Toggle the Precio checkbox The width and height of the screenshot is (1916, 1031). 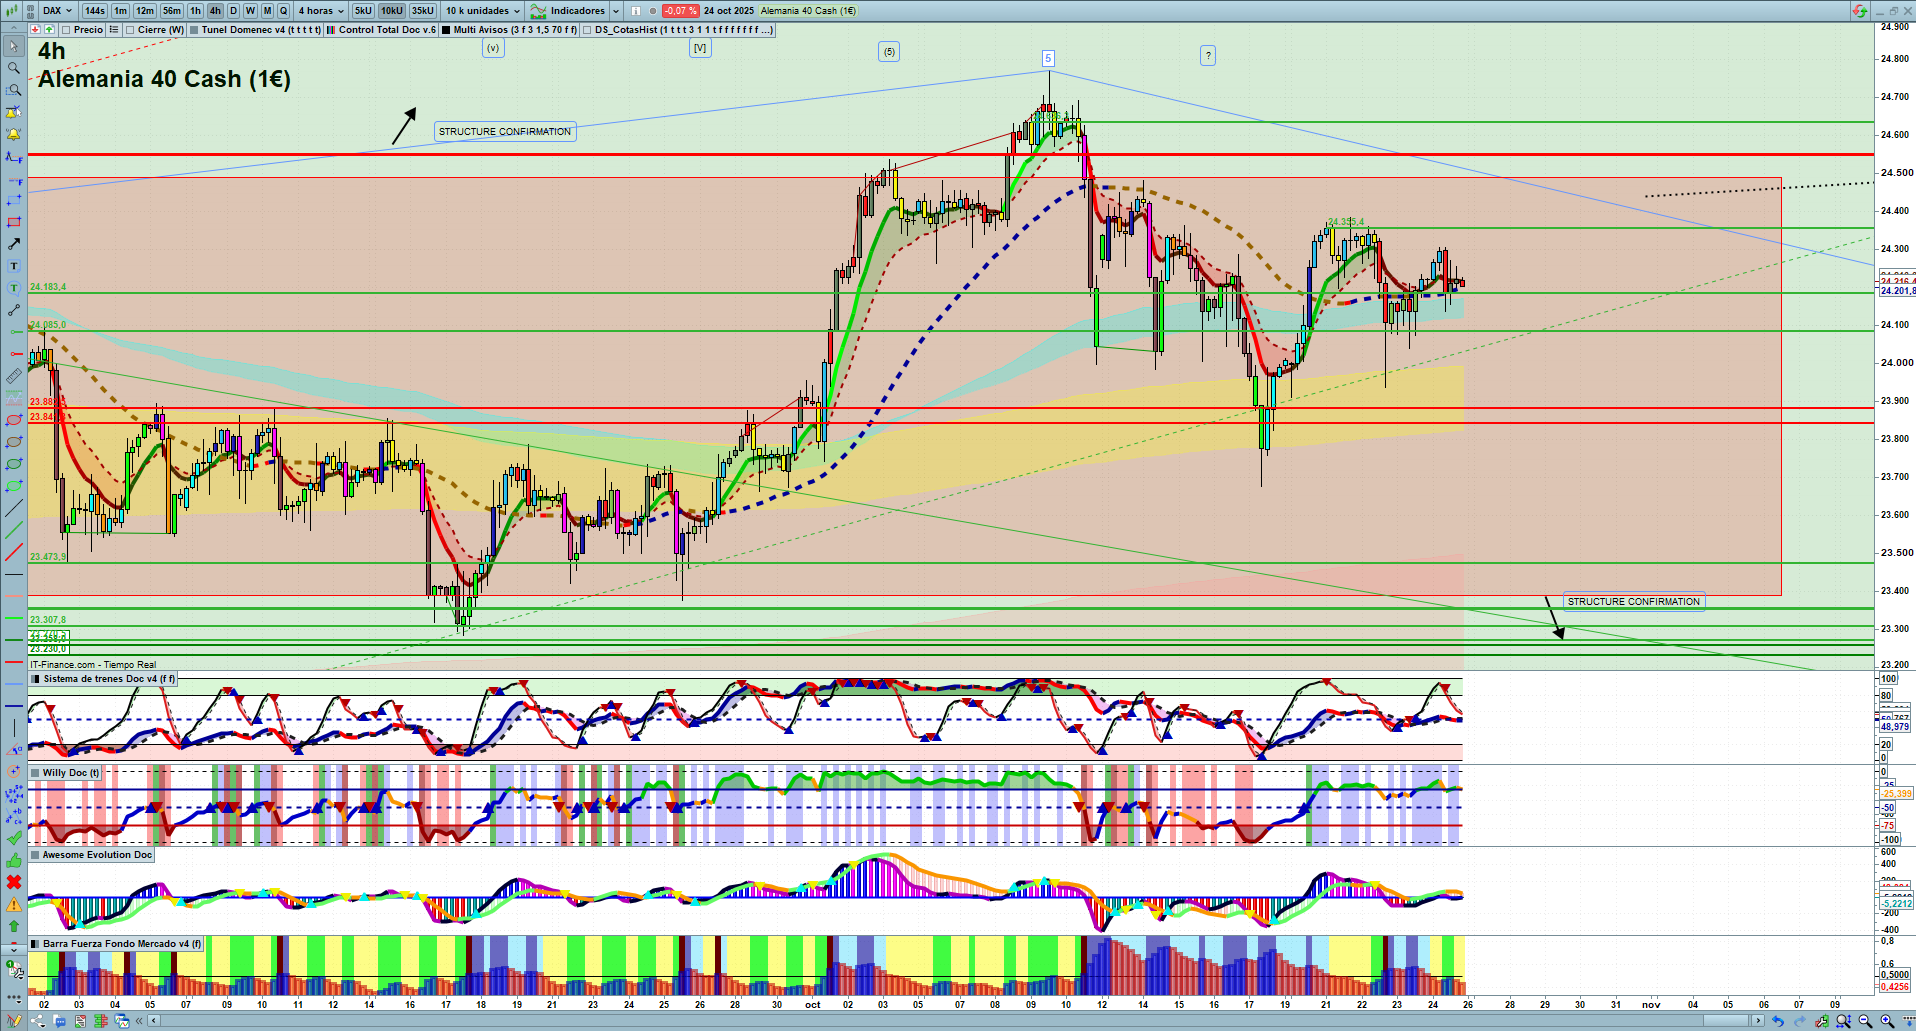point(67,30)
